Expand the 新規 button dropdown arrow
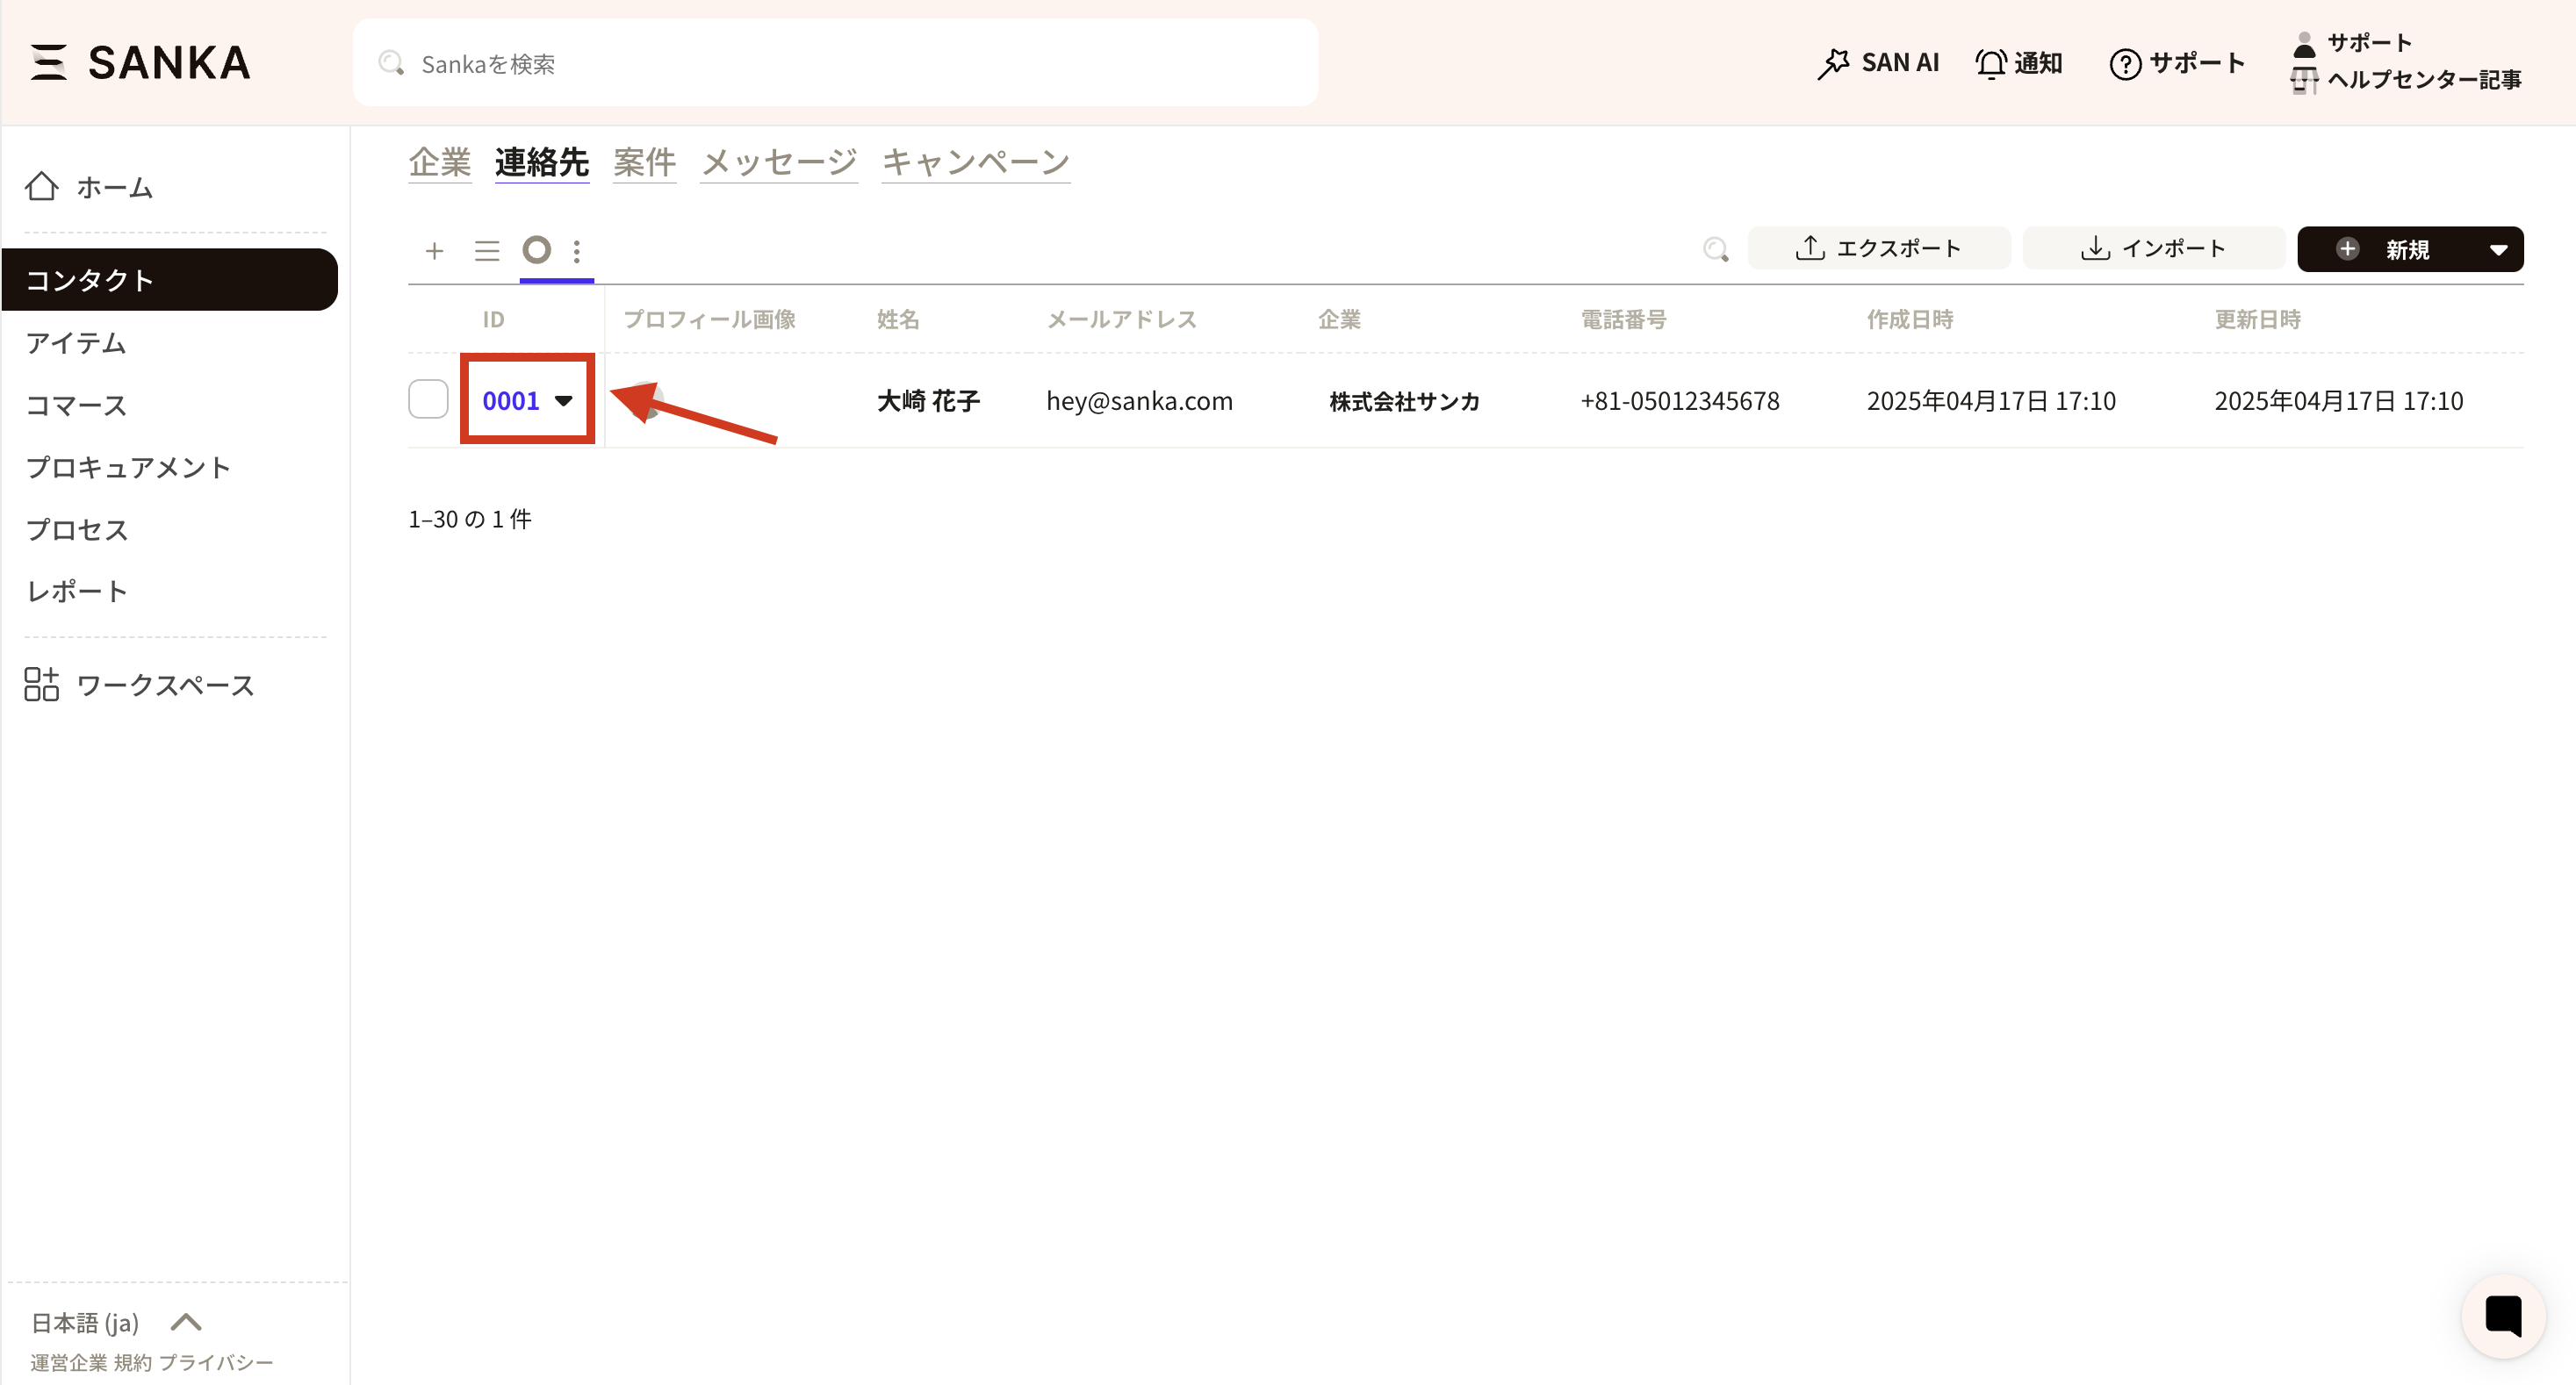The width and height of the screenshot is (2576, 1385). tap(2497, 250)
